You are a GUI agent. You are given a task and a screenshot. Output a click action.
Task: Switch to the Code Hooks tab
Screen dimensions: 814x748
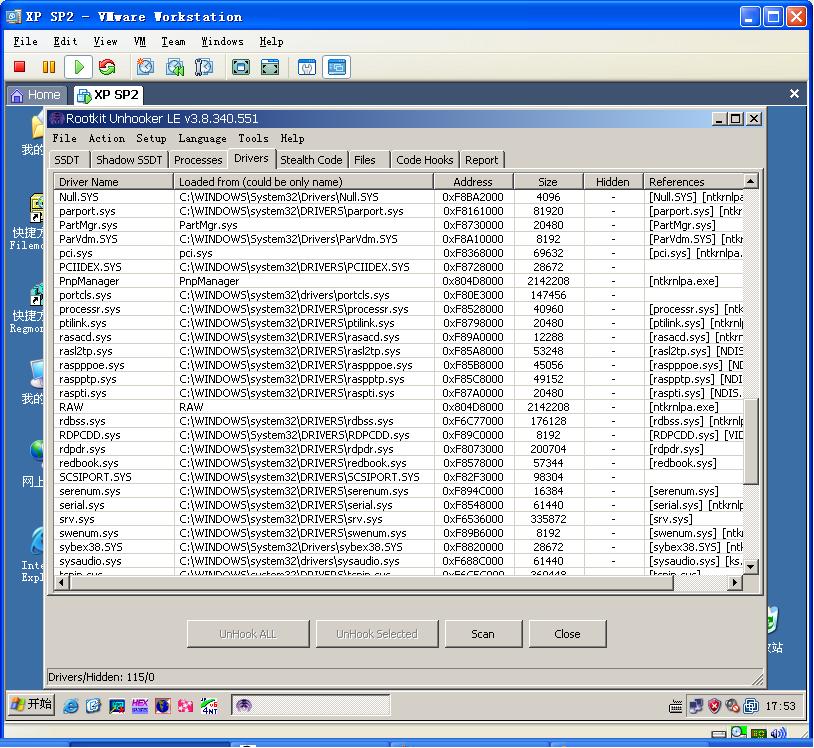click(x=425, y=160)
